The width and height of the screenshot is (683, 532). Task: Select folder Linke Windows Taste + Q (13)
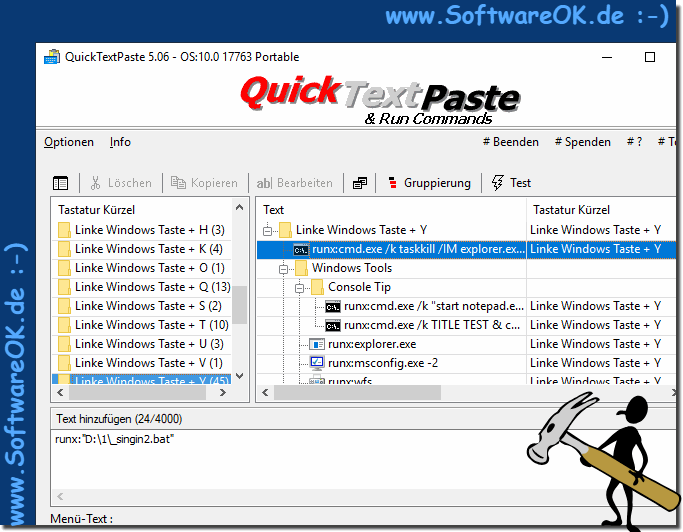(x=144, y=287)
